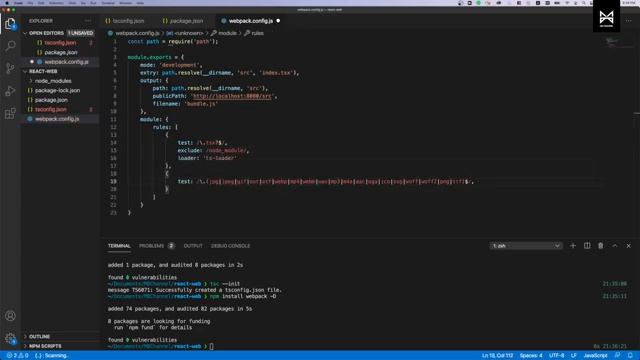Open the Apple menu in macOS menu bar

pyautogui.click(x=7, y=3)
